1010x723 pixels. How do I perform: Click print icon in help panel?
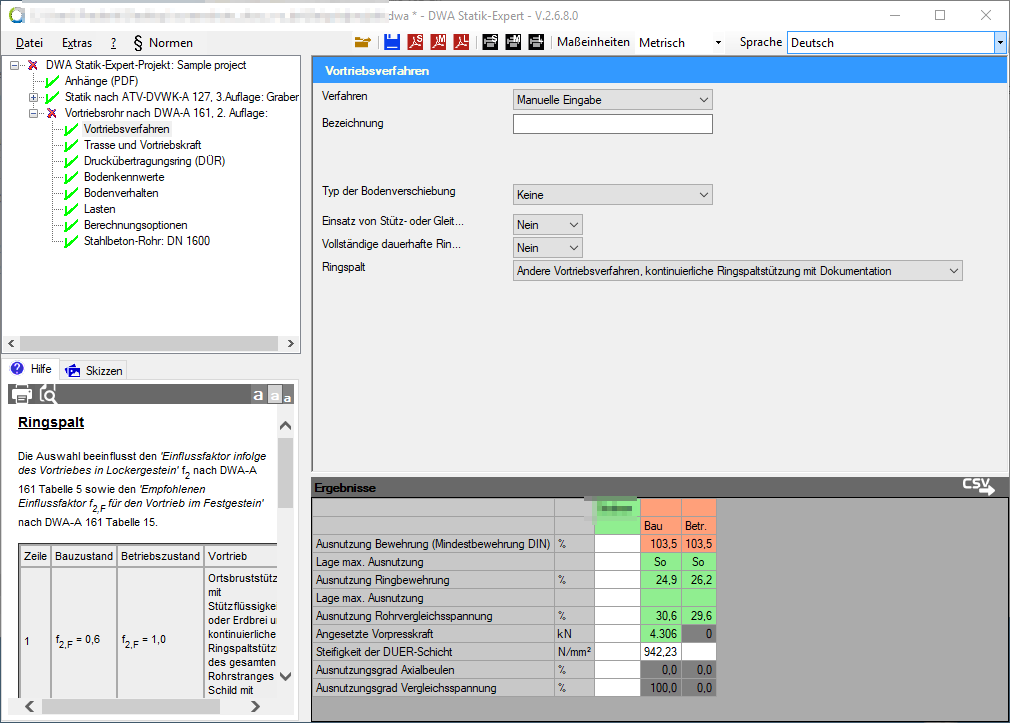[x=21, y=394]
